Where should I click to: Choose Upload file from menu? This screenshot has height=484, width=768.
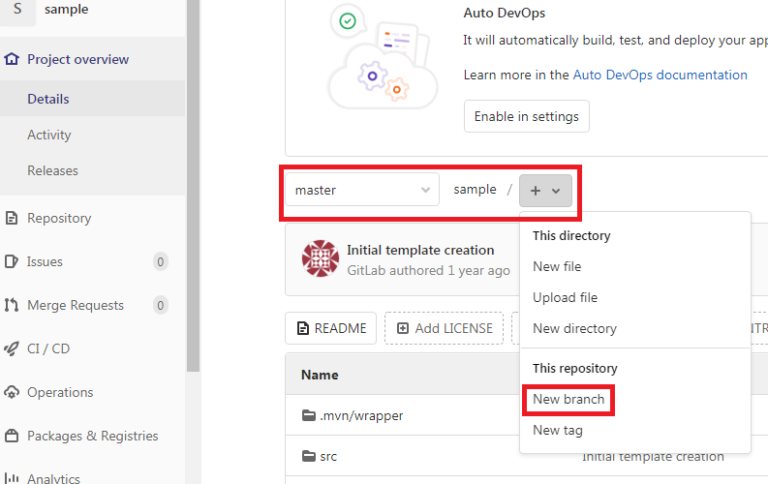[565, 297]
